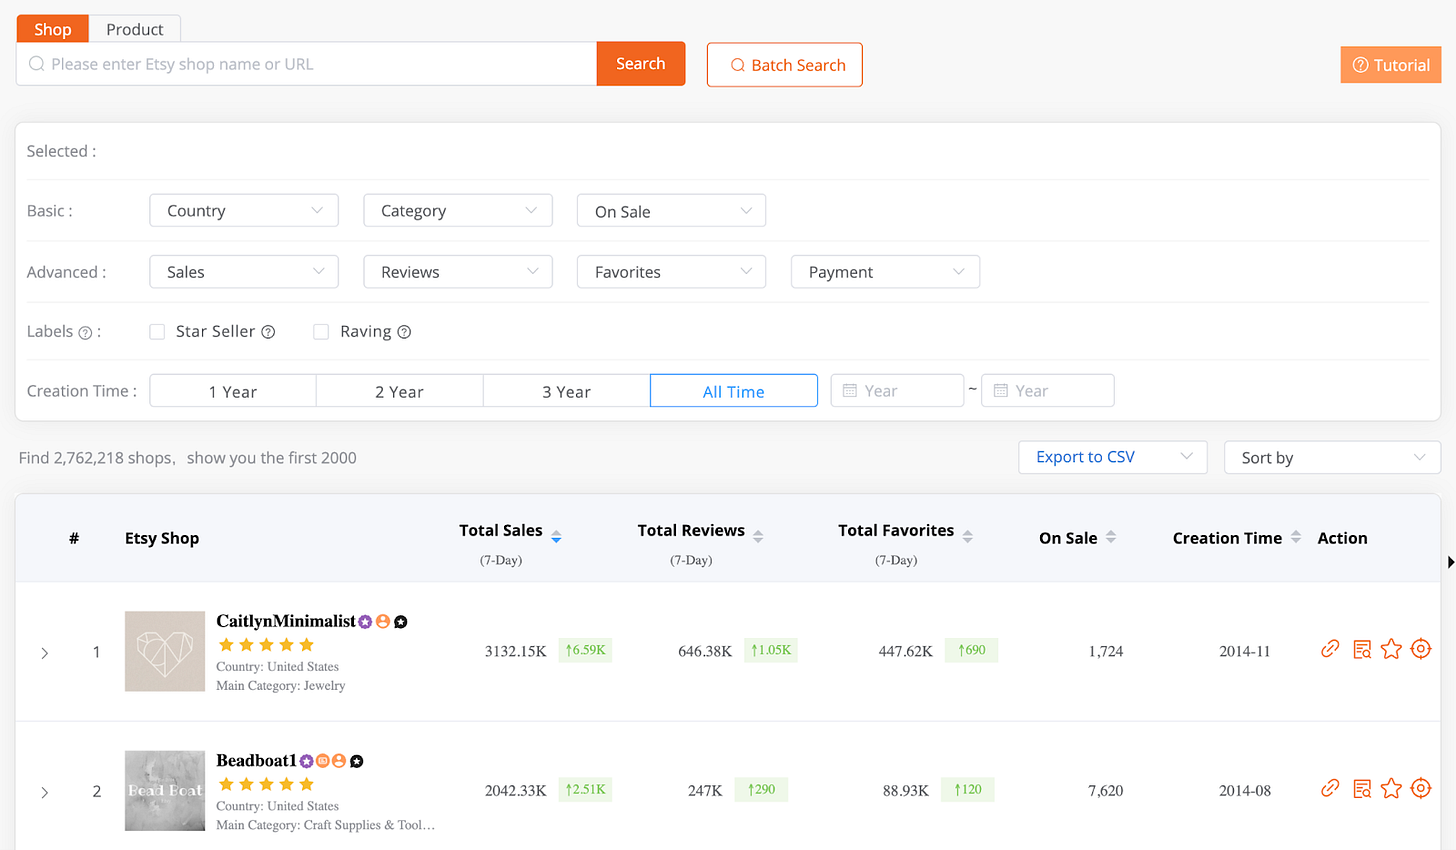This screenshot has width=1456, height=850.
Task: Open shop analysis report icon for CaitlynMinimalist
Action: 1361,650
